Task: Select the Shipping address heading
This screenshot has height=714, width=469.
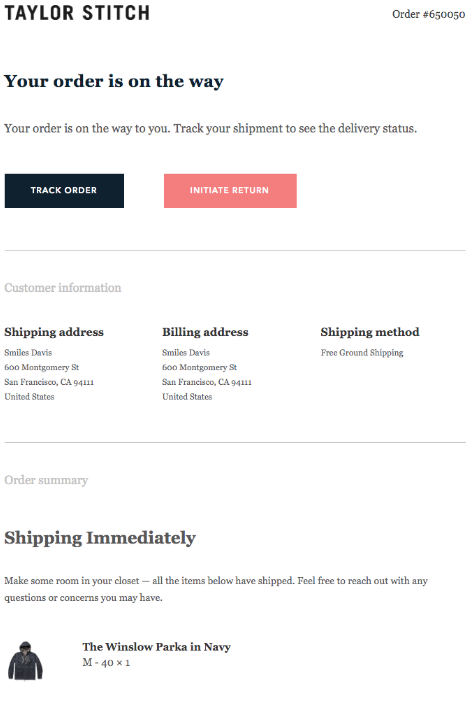Action: 54,332
